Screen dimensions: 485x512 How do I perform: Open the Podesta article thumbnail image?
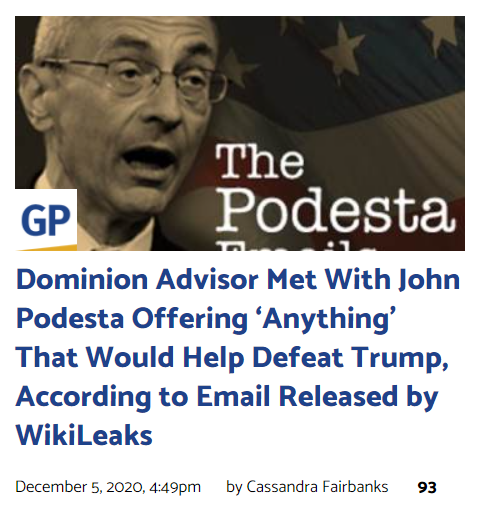coord(240,133)
